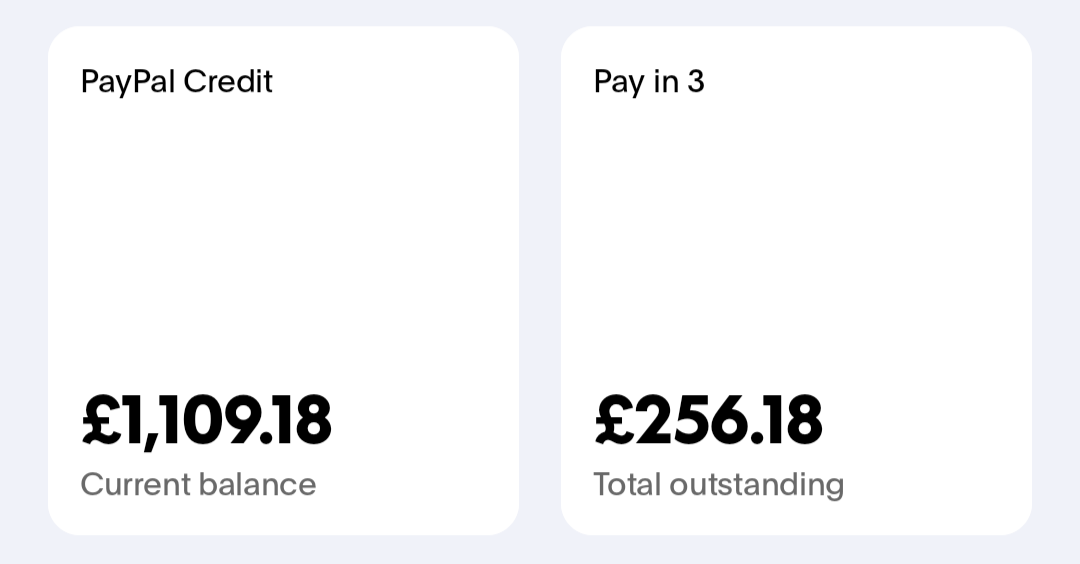Click the Total outstanding label
Viewport: 1080px width, 564px height.
(718, 485)
